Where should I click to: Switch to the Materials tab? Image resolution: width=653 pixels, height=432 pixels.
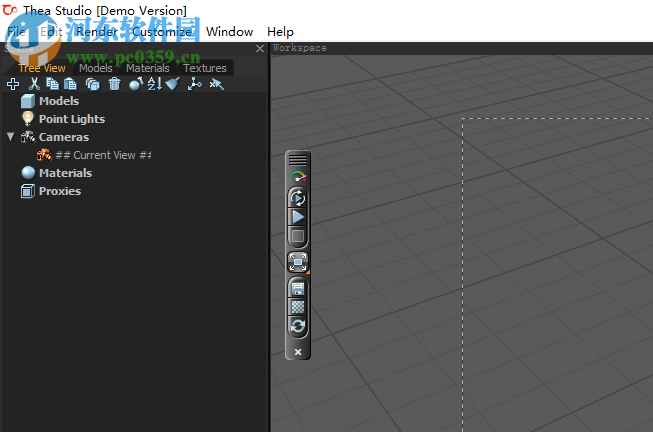[x=148, y=68]
